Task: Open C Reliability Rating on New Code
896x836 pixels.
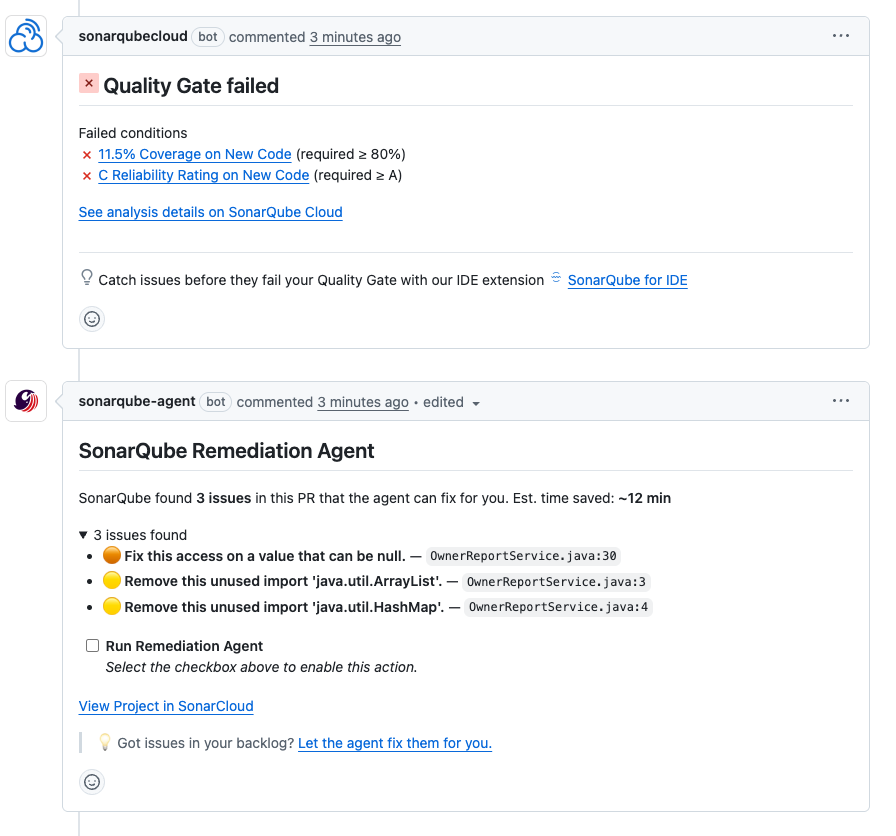Action: tap(203, 175)
